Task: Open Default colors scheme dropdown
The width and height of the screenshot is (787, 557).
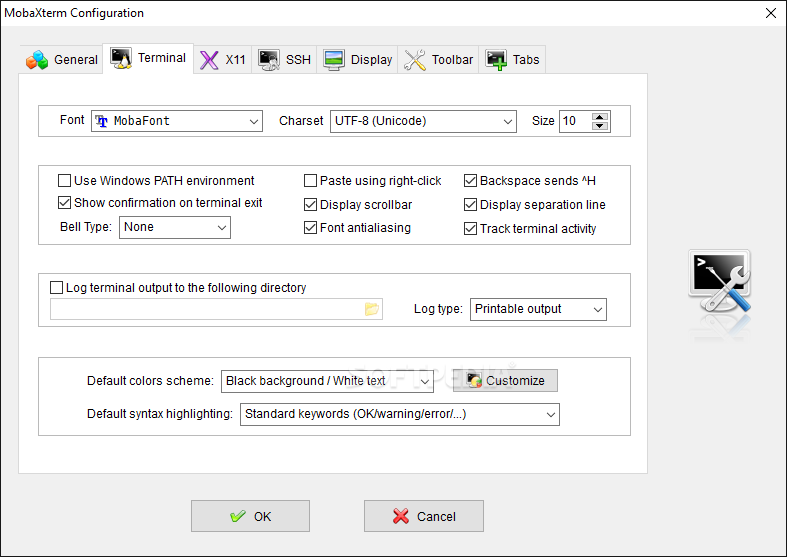Action: 327,381
